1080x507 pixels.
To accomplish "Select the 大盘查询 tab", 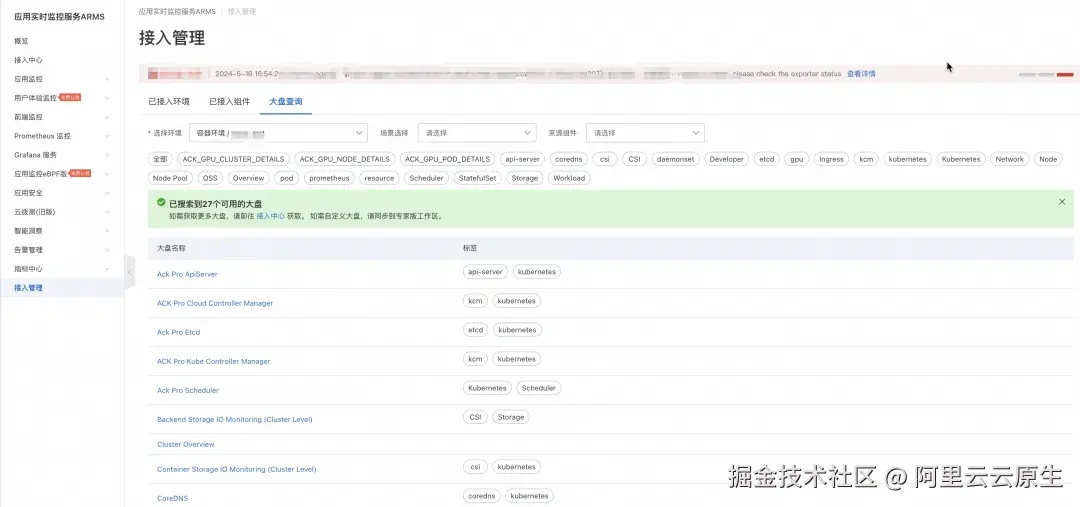I will (286, 101).
